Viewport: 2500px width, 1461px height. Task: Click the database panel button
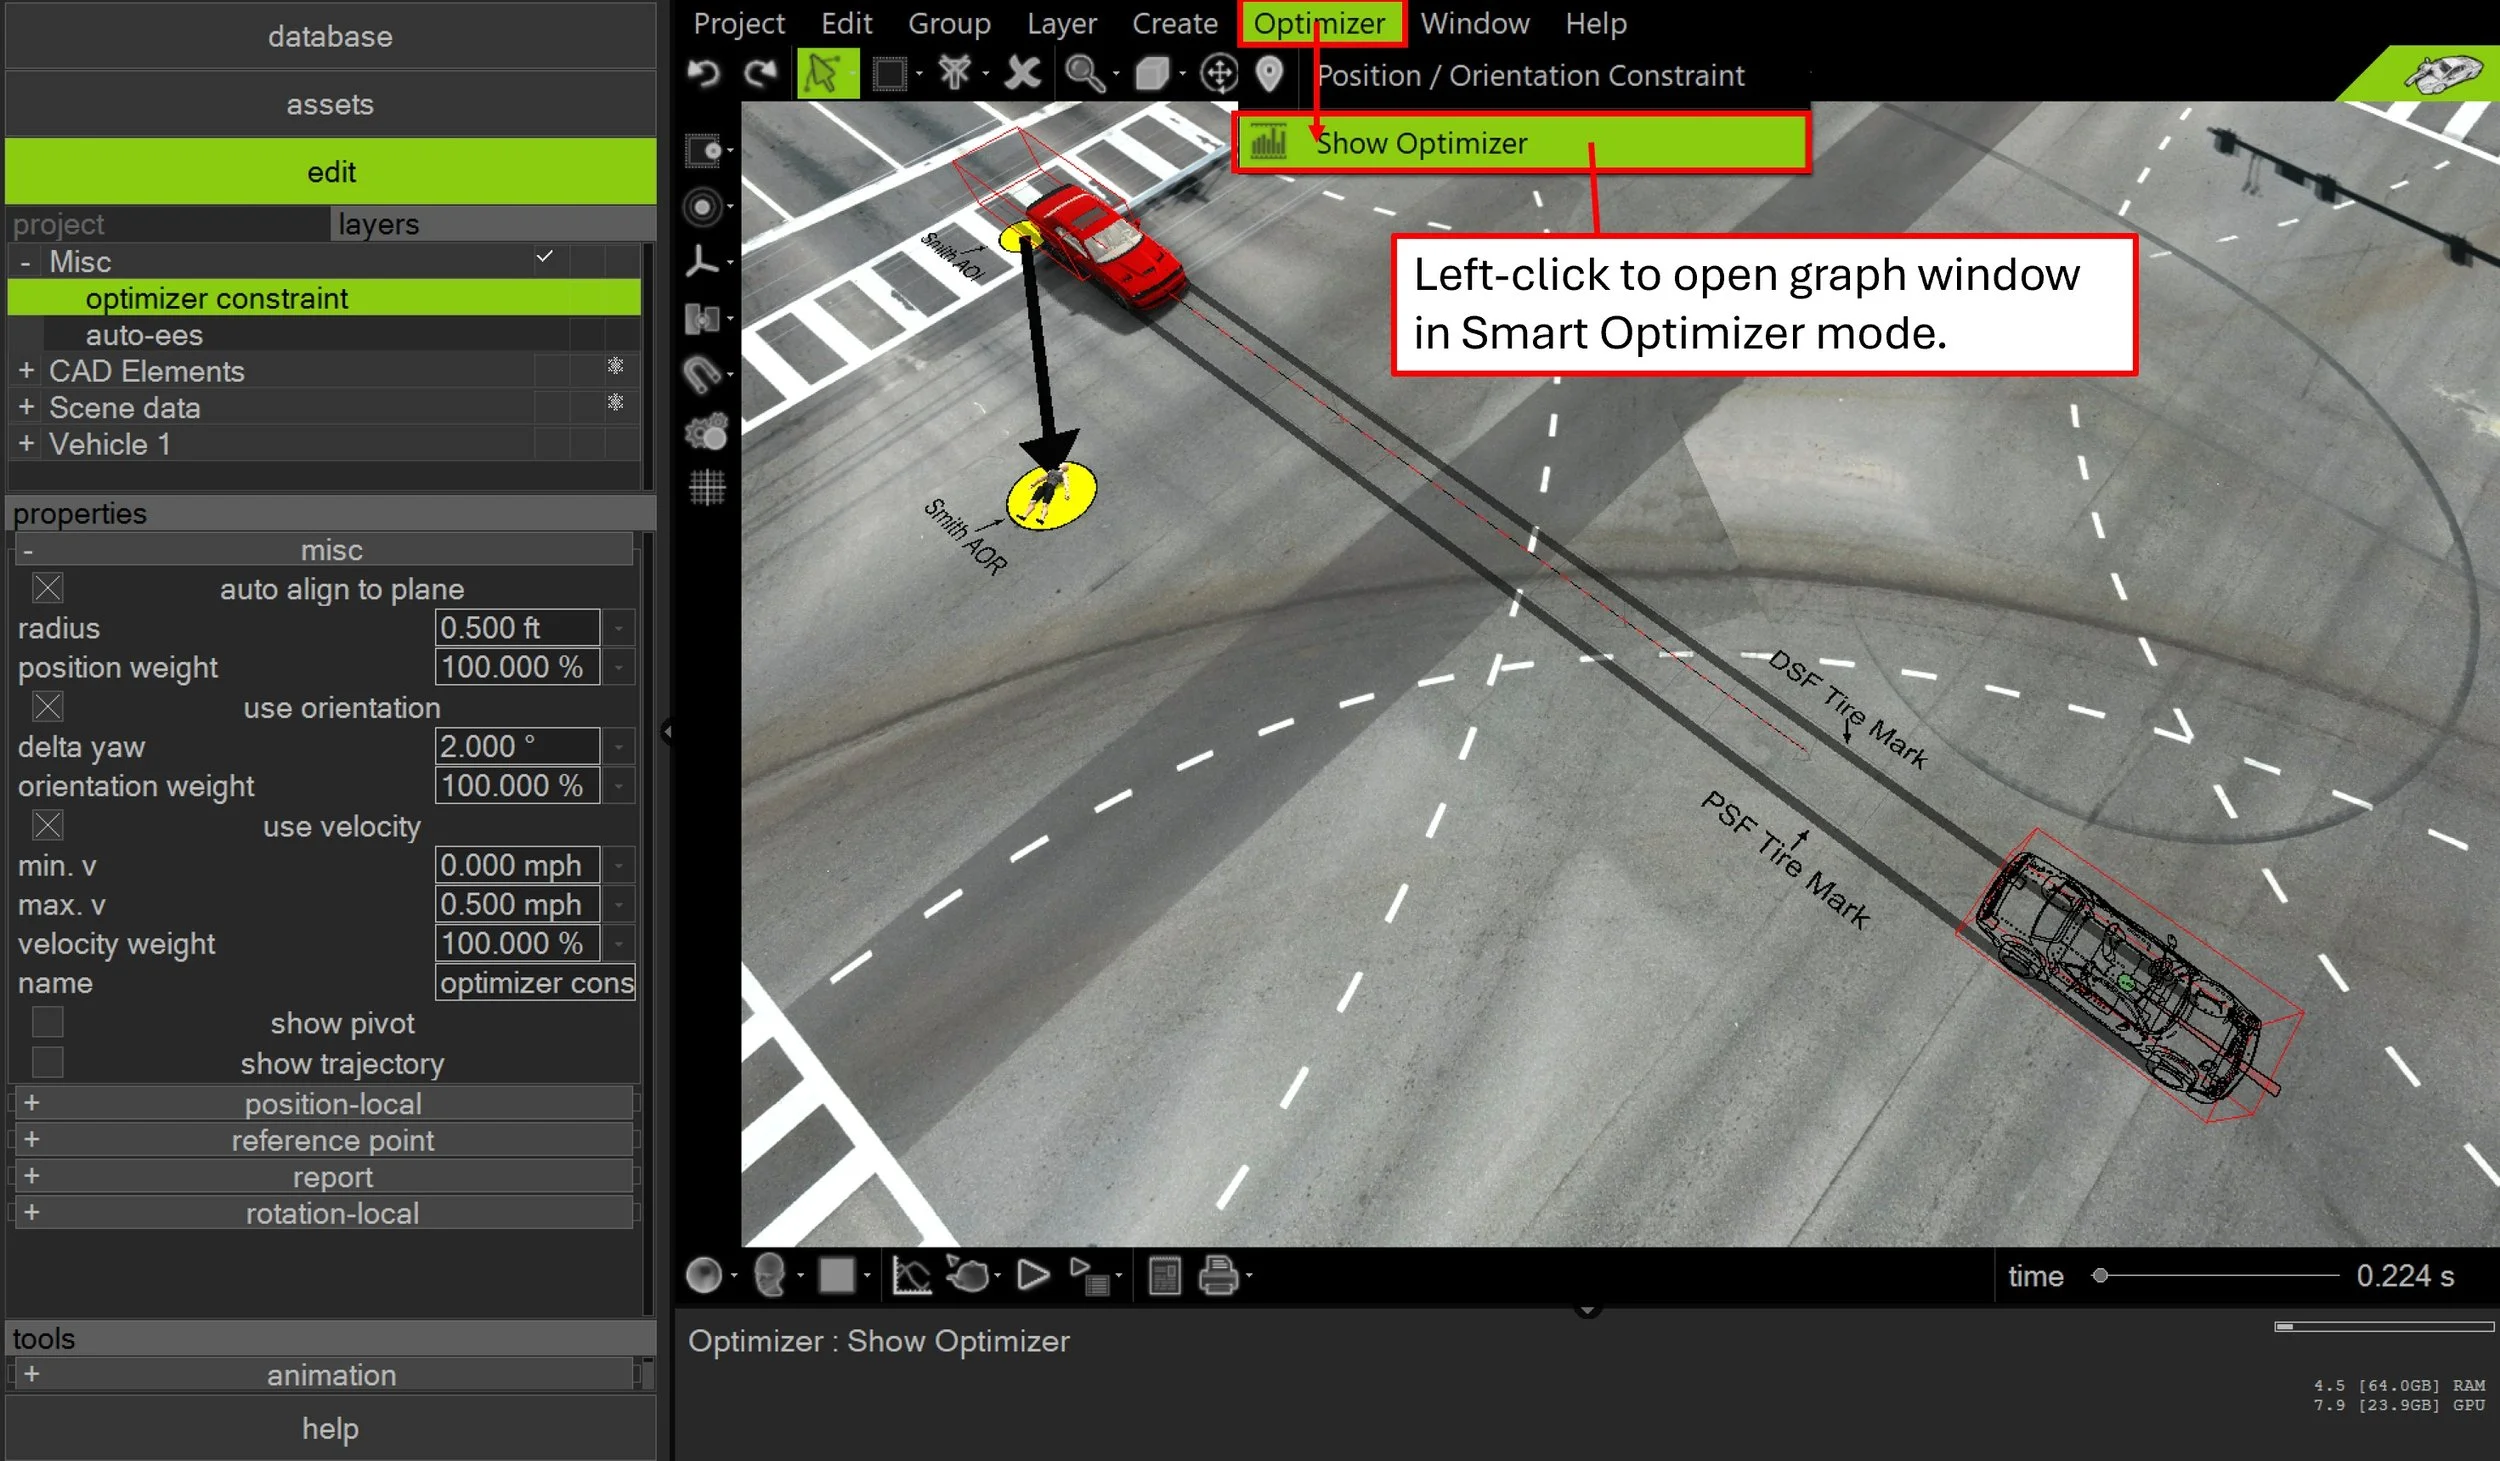point(330,37)
